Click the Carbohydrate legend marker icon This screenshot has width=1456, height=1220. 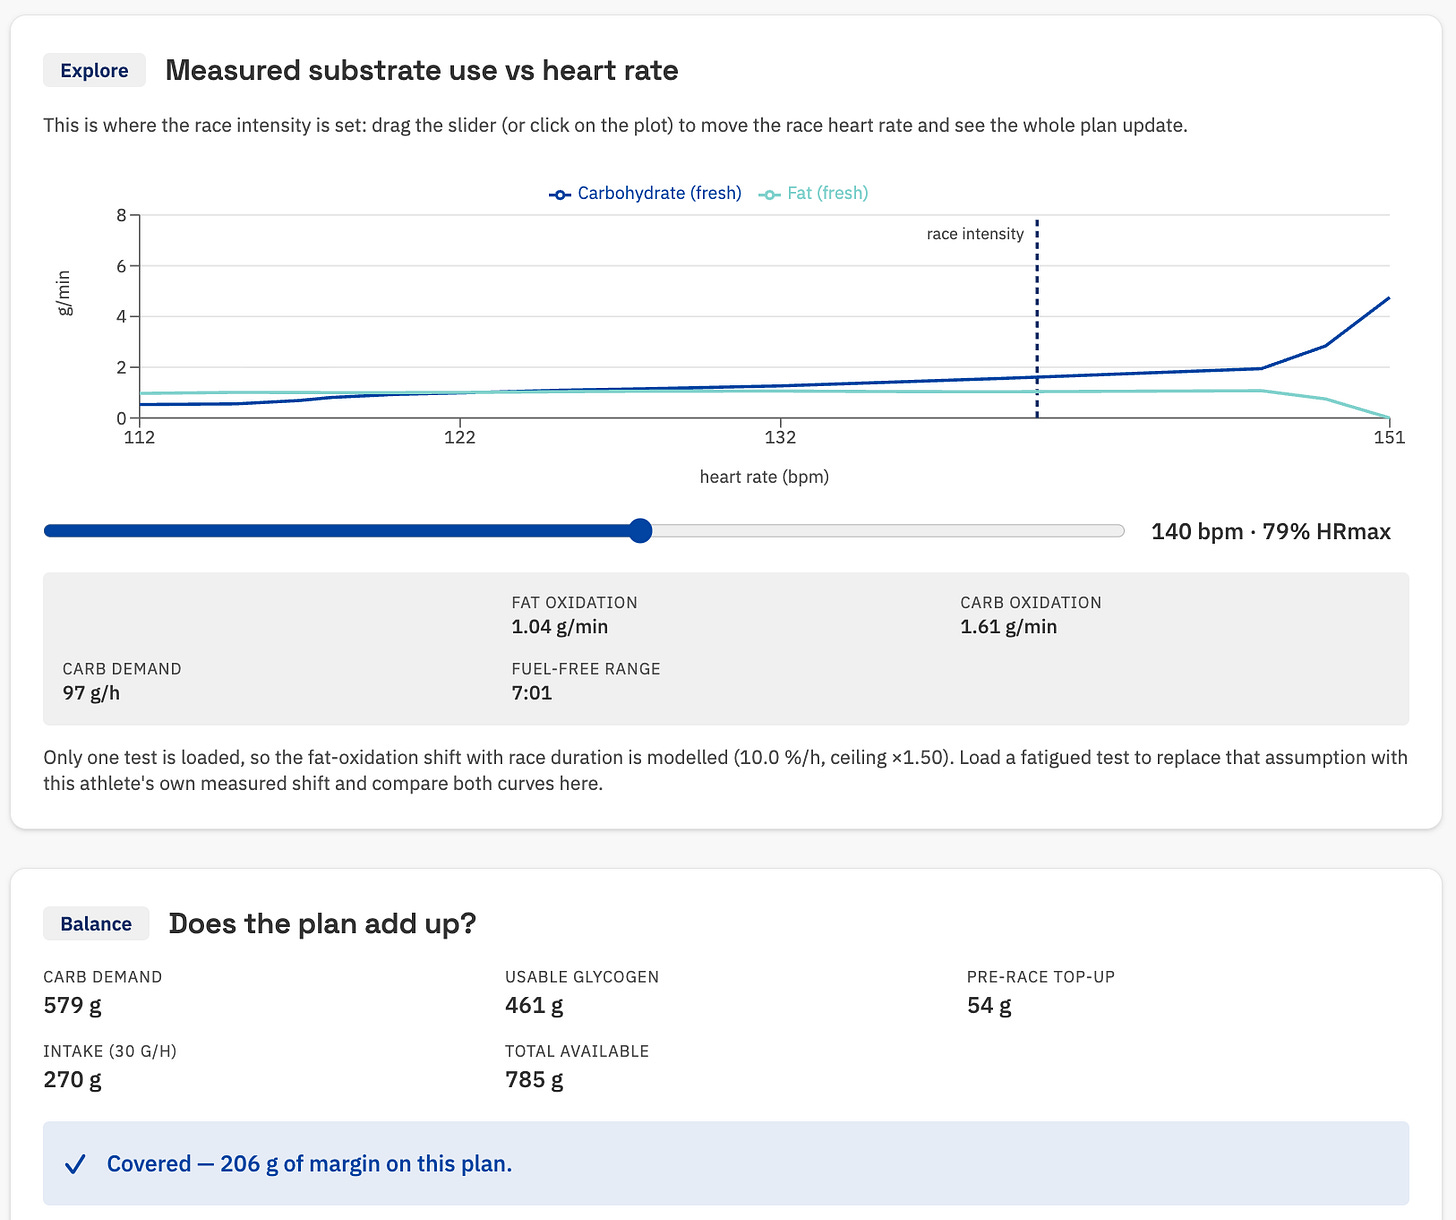pyautogui.click(x=560, y=194)
